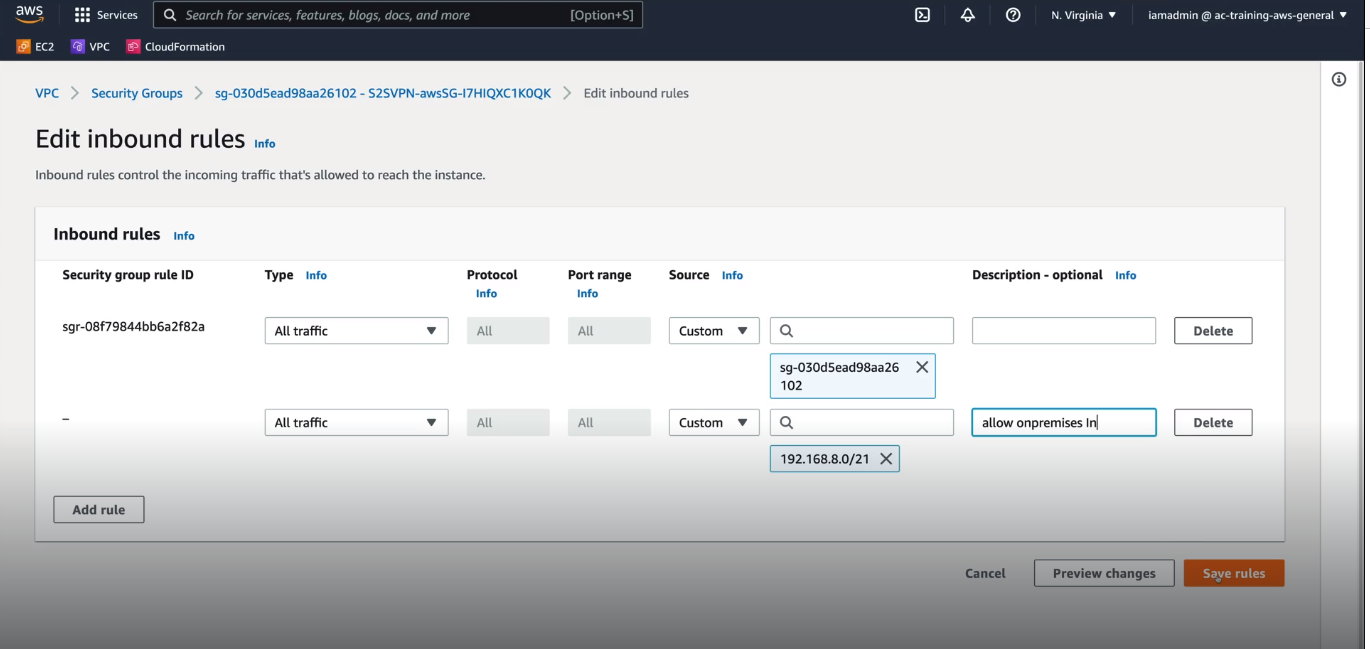This screenshot has width=1370, height=649.
Task: Remove the 192.168.8.0/21 source tag
Action: (886, 458)
